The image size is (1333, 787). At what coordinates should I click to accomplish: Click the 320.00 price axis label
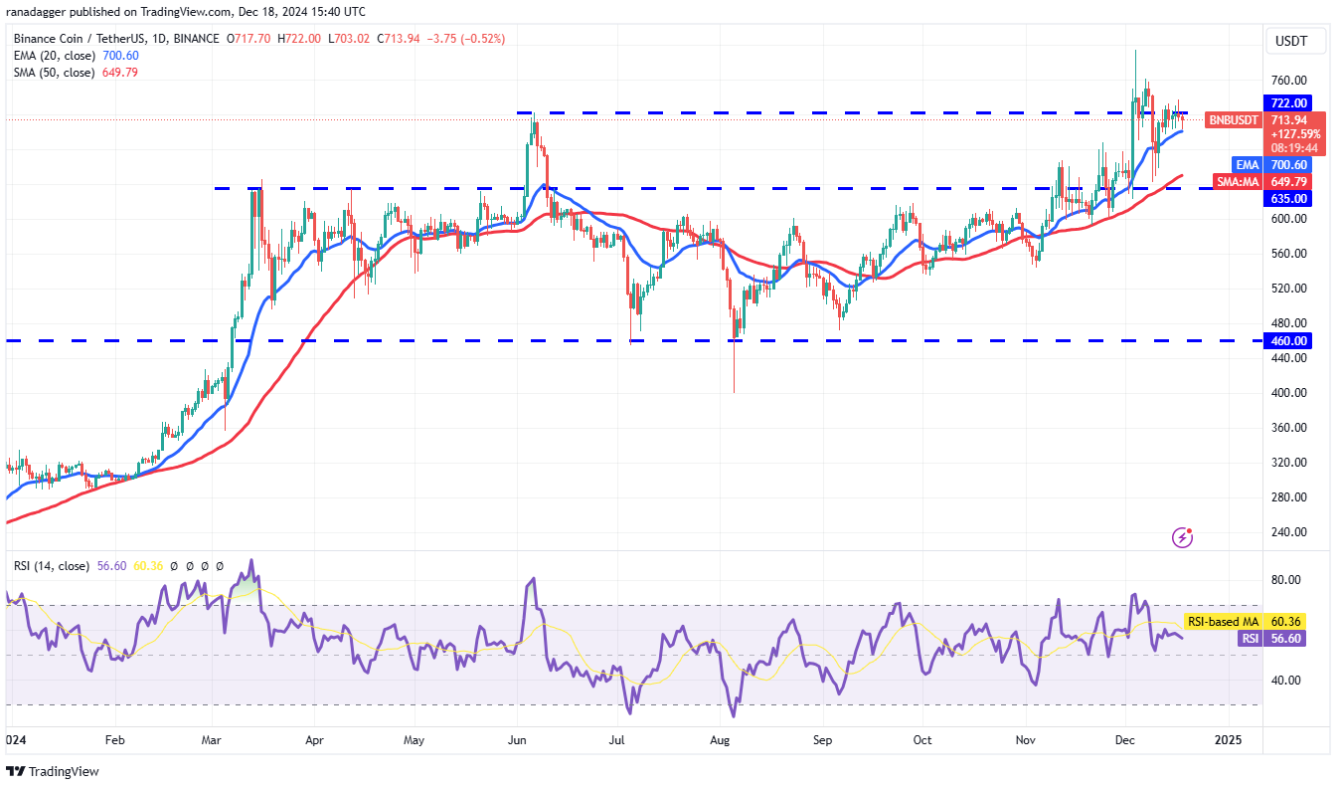pos(1289,463)
